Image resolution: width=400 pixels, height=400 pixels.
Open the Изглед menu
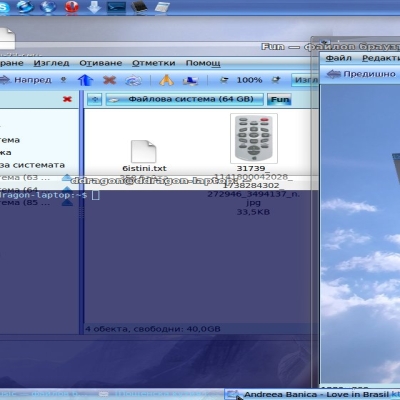(x=51, y=63)
